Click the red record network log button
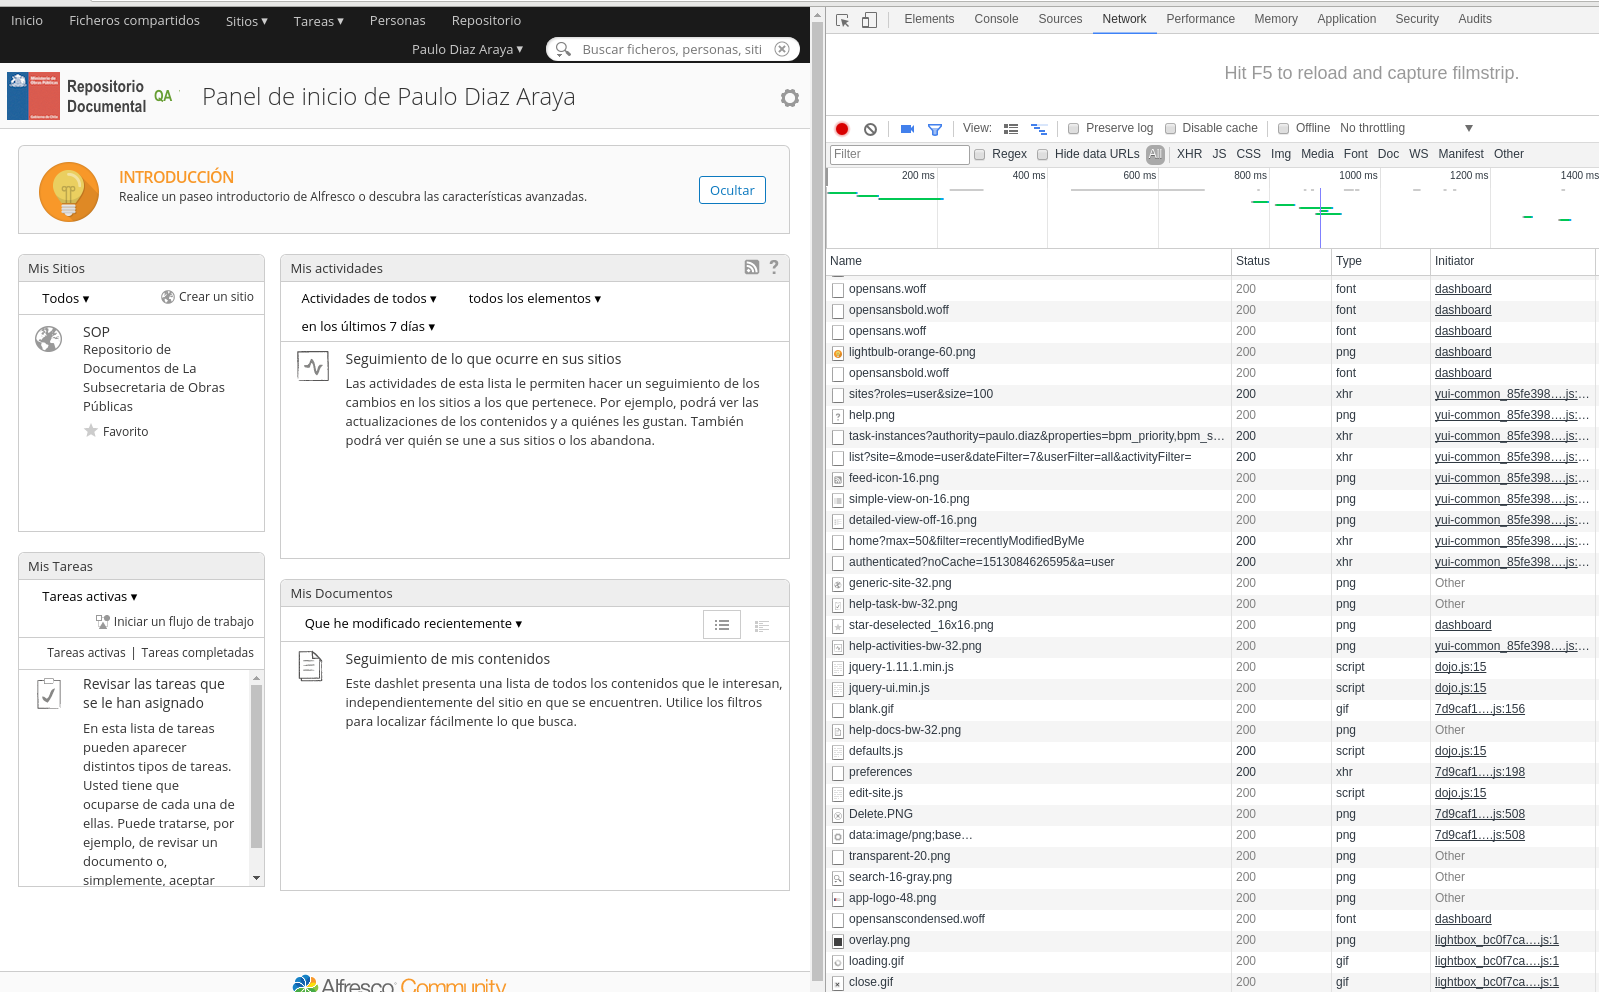Screen dimensions: 1599x992 pyautogui.click(x=842, y=129)
